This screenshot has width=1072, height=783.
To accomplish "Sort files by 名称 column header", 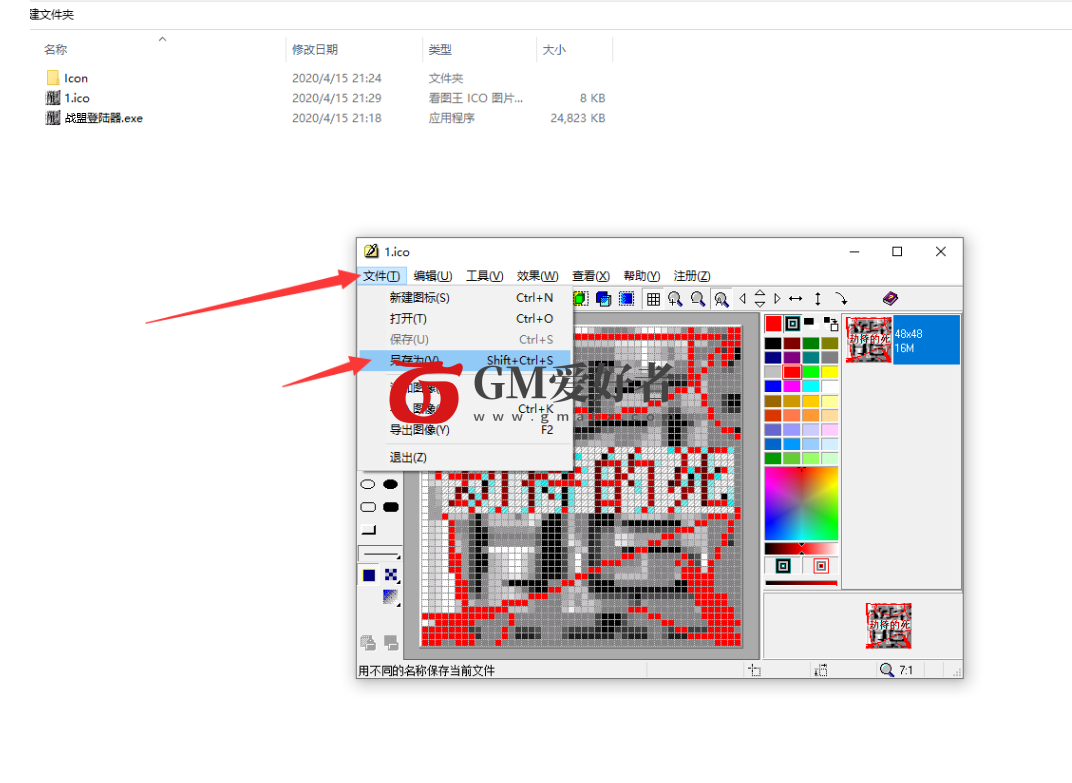I will pos(55,49).
